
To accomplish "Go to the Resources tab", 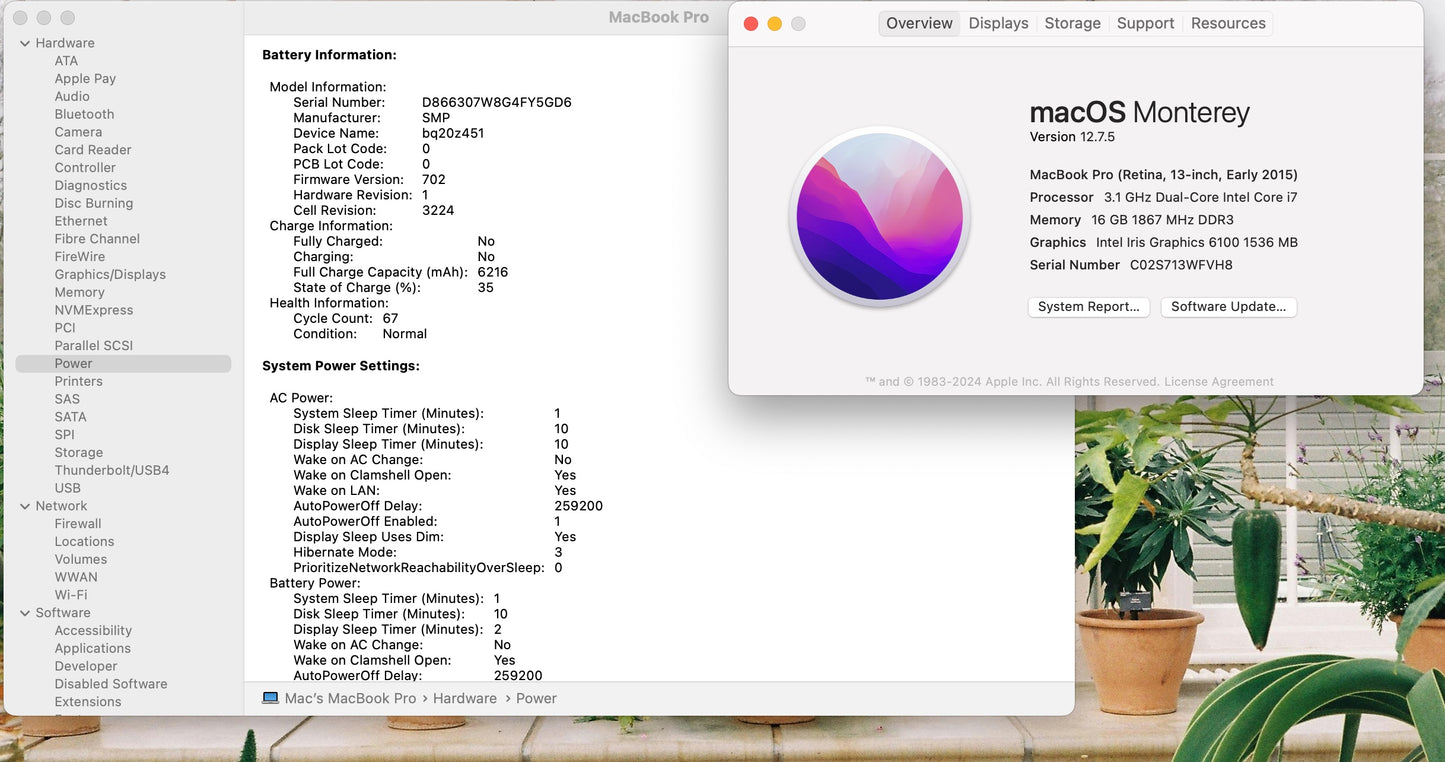I will 1228,23.
